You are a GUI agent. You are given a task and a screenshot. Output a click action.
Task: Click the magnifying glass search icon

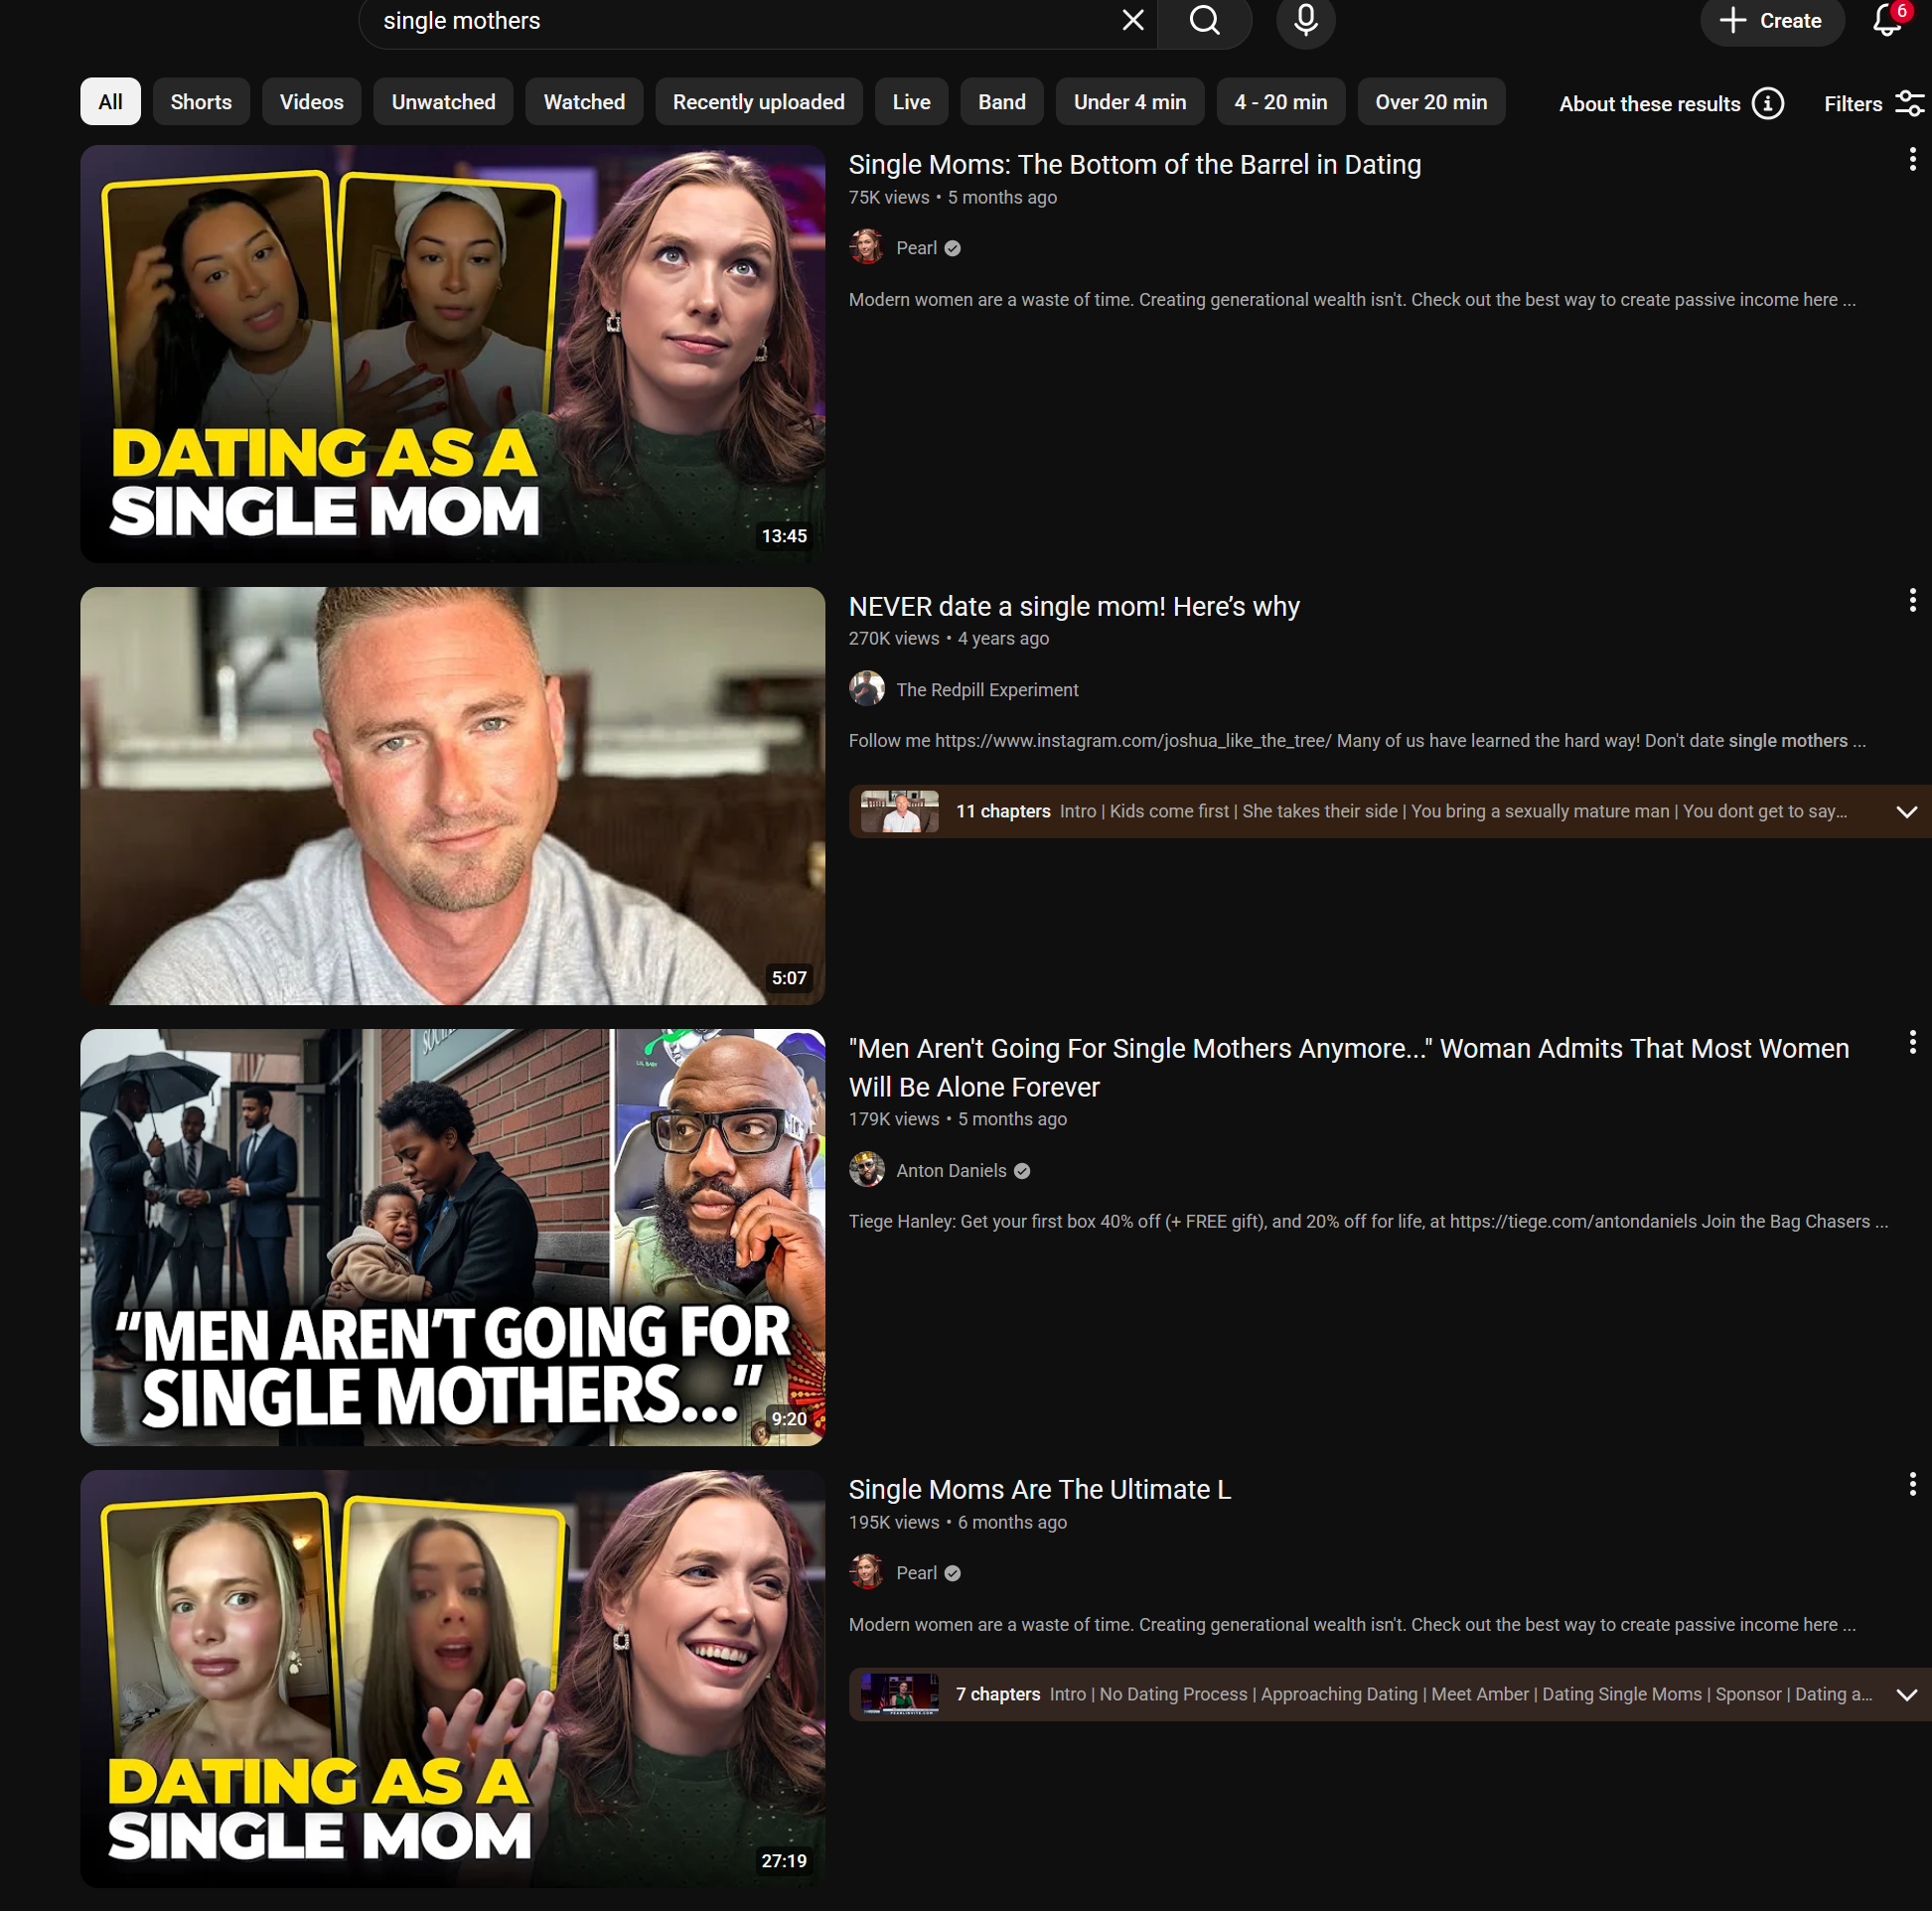point(1204,20)
